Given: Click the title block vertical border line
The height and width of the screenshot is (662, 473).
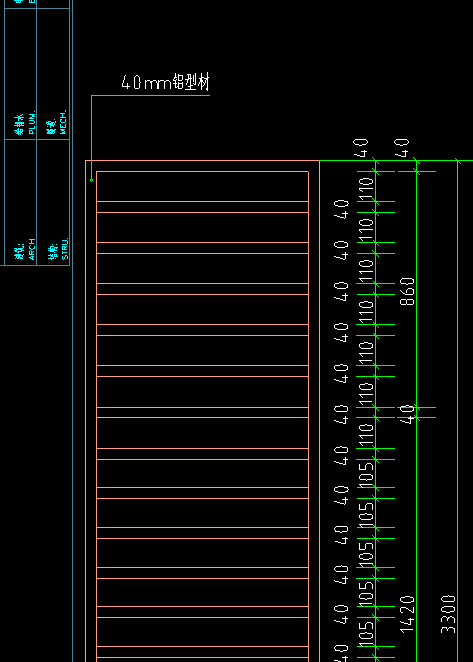Looking at the screenshot, I should click(73, 331).
